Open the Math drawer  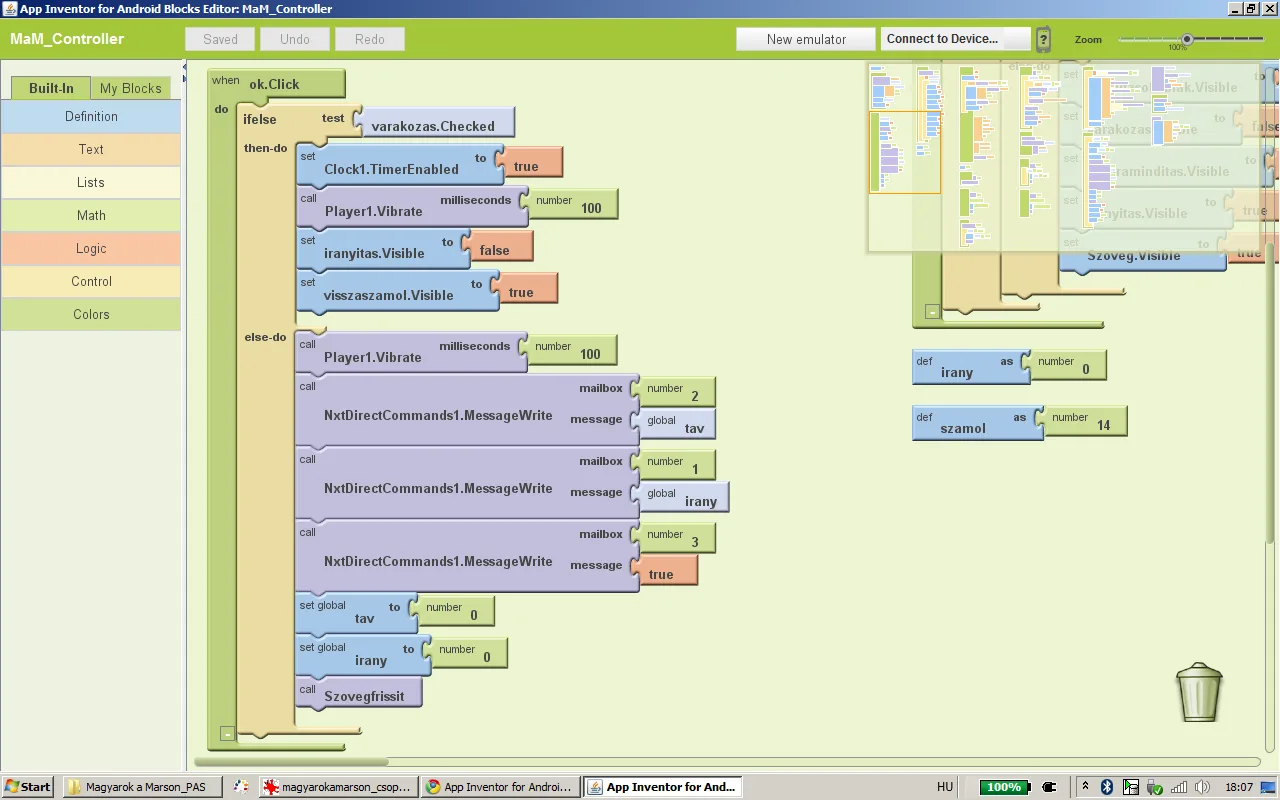click(91, 215)
